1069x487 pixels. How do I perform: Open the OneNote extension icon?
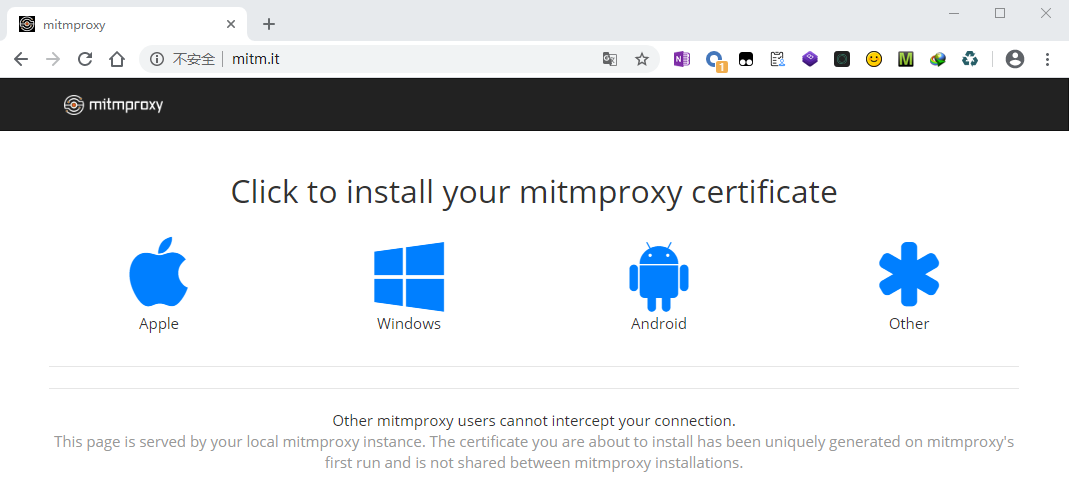pyautogui.click(x=682, y=60)
